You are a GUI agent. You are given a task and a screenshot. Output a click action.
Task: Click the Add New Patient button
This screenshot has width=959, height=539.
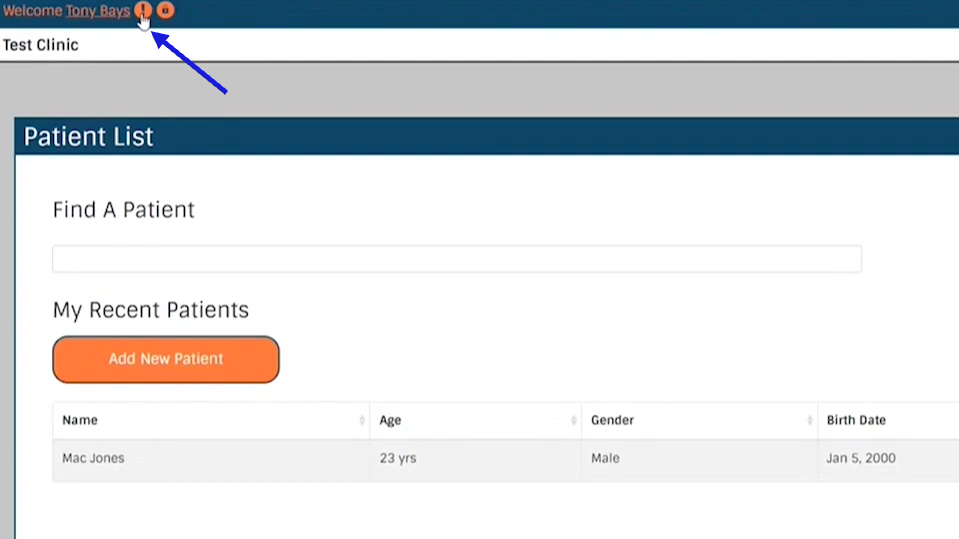point(166,359)
